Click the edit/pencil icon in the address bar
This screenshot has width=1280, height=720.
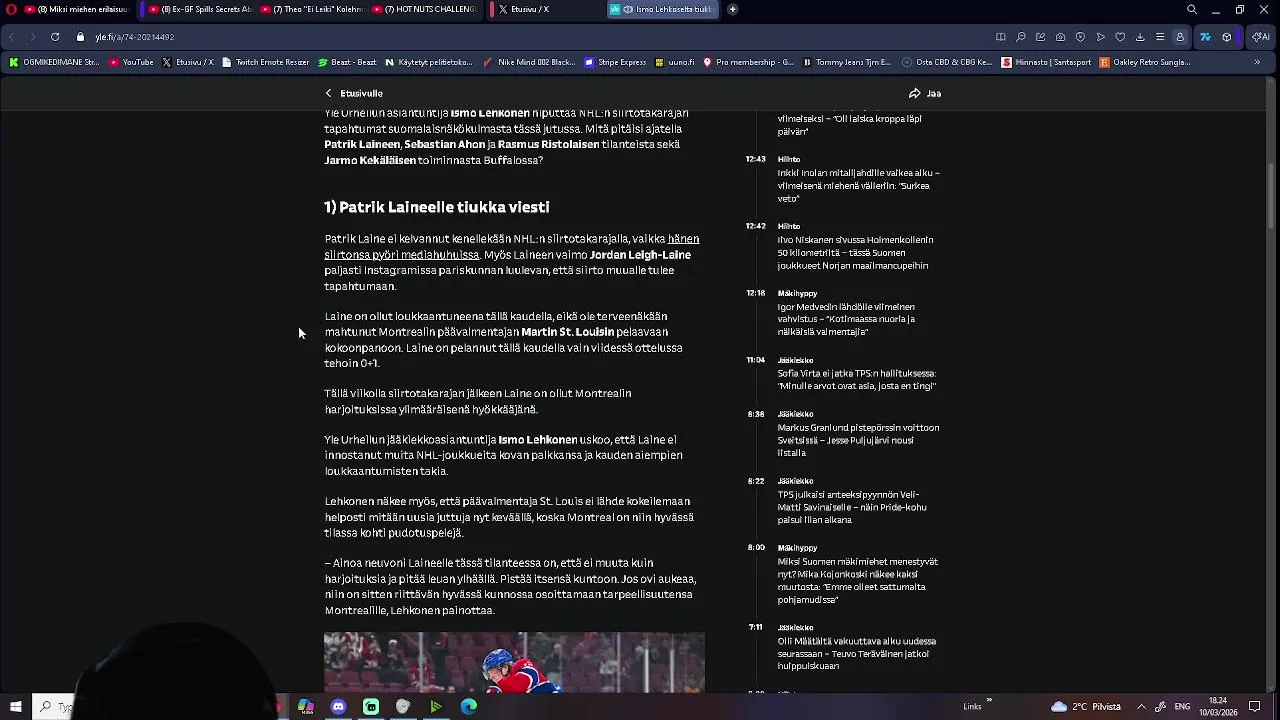[1040, 37]
